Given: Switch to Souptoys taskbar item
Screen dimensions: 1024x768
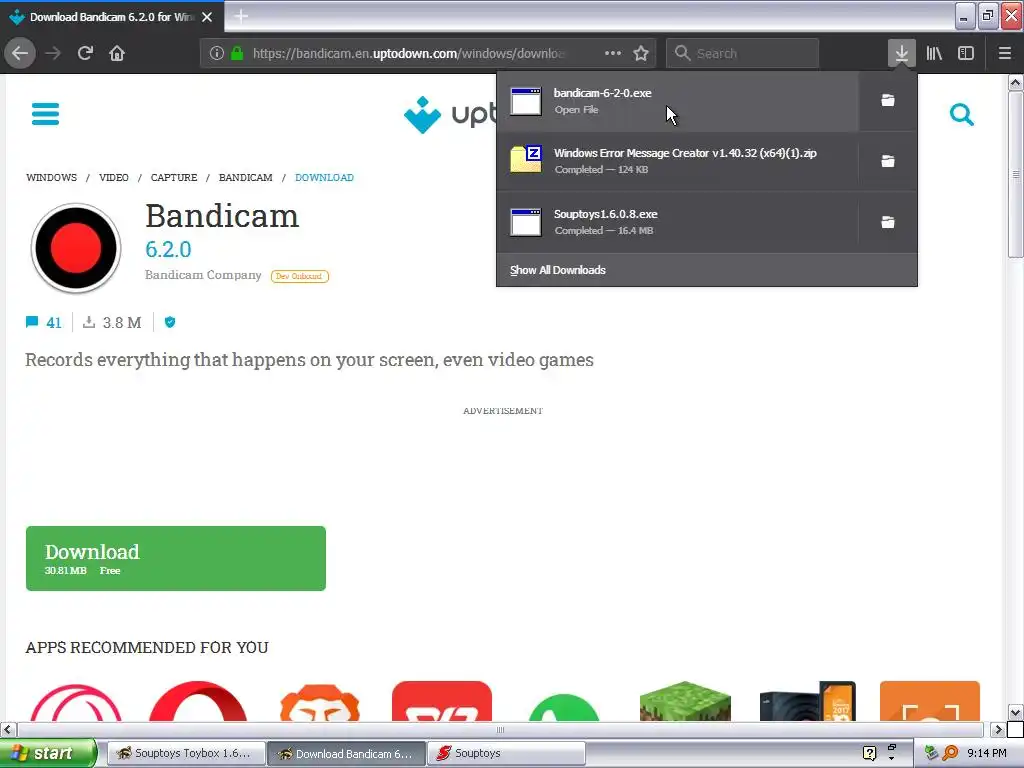Looking at the screenshot, I should [x=506, y=753].
